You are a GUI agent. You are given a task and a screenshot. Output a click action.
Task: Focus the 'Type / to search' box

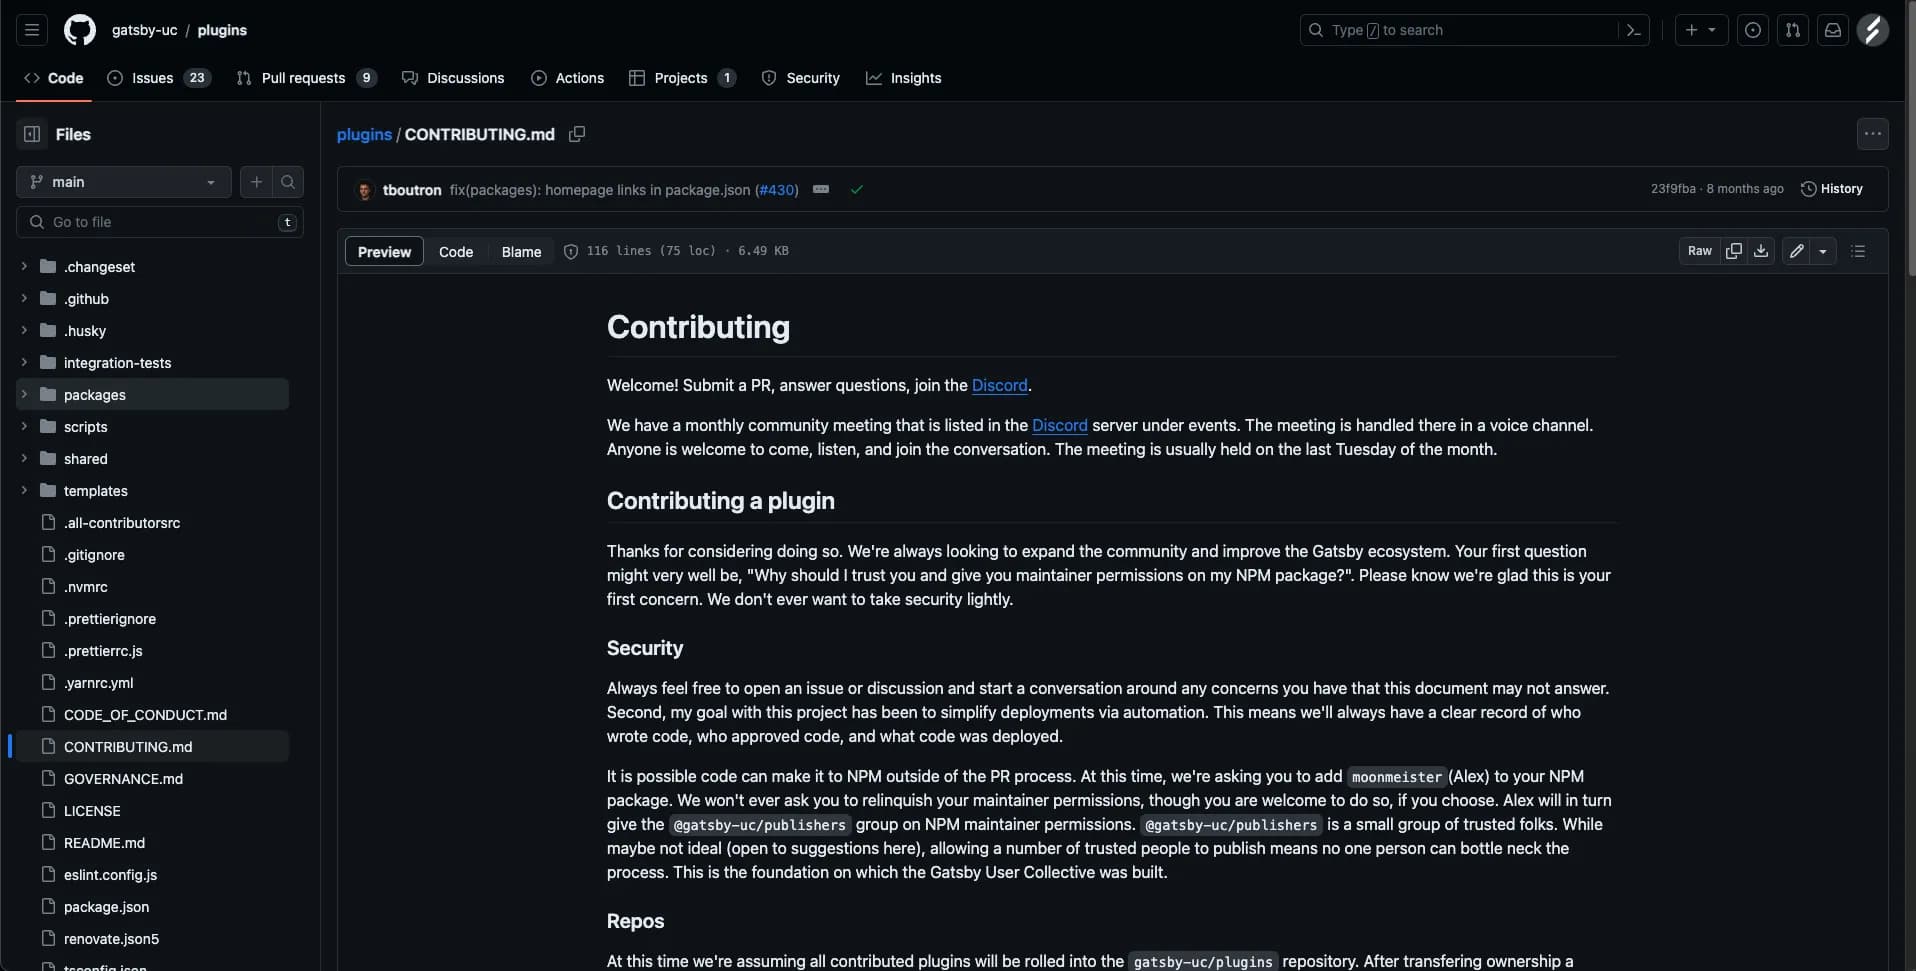1462,30
